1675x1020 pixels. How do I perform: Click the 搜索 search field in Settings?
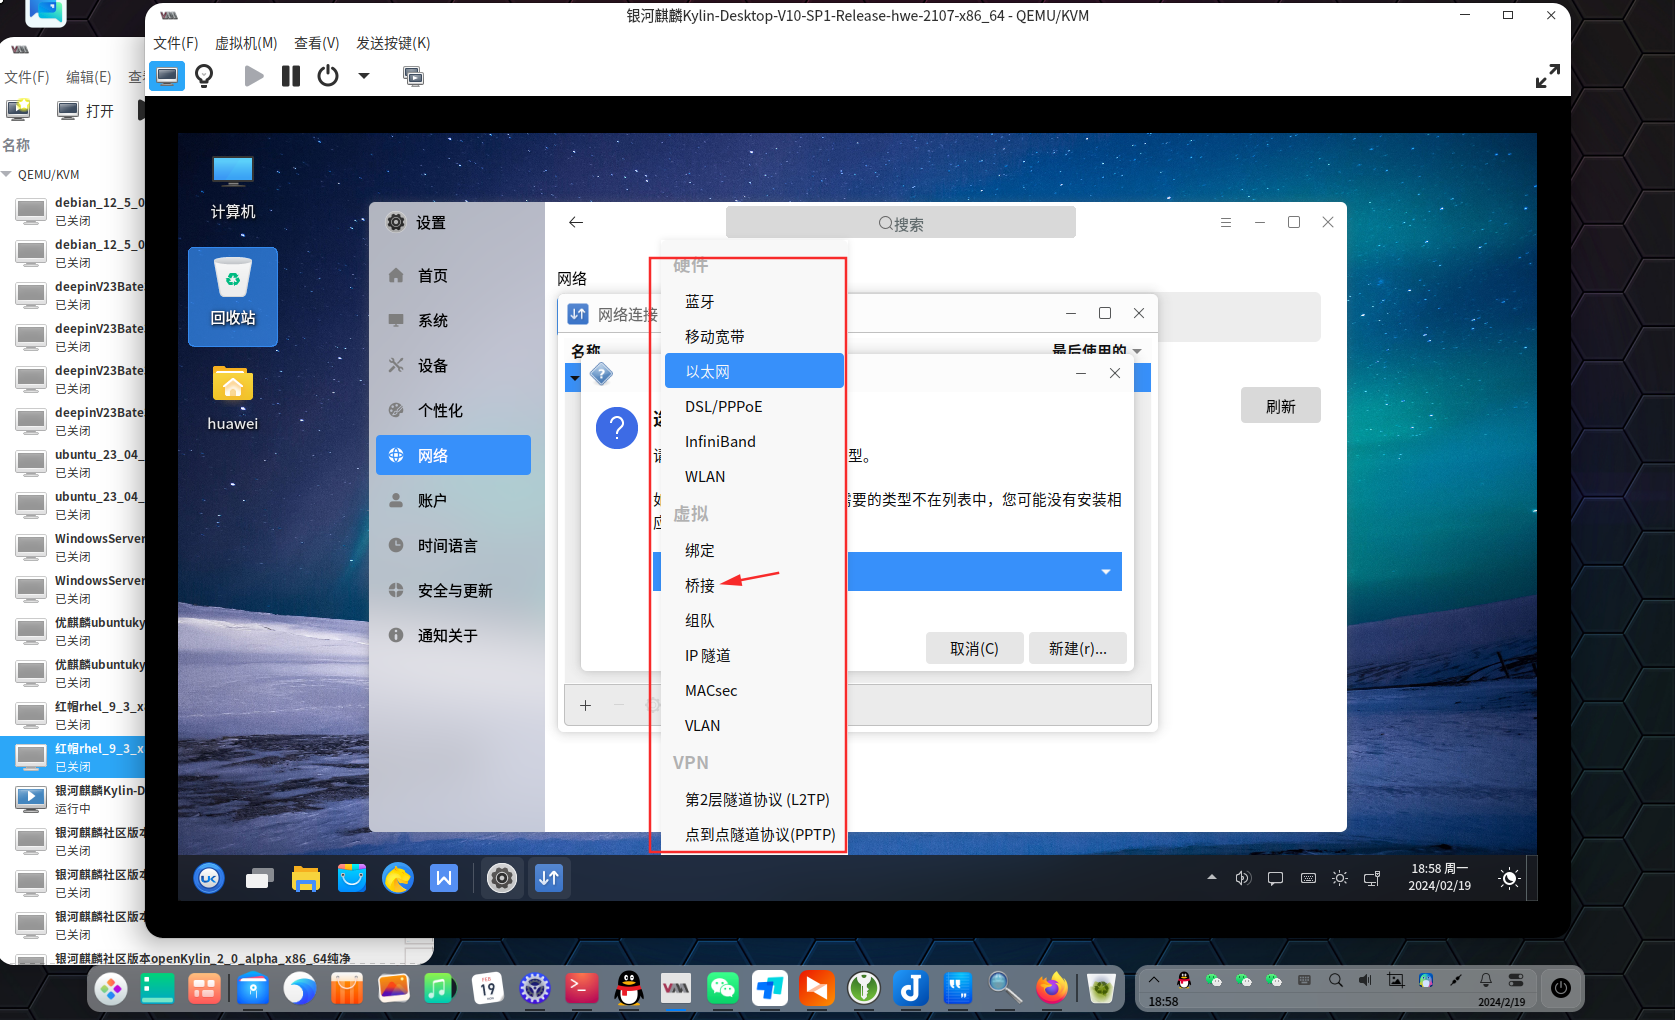[901, 223]
